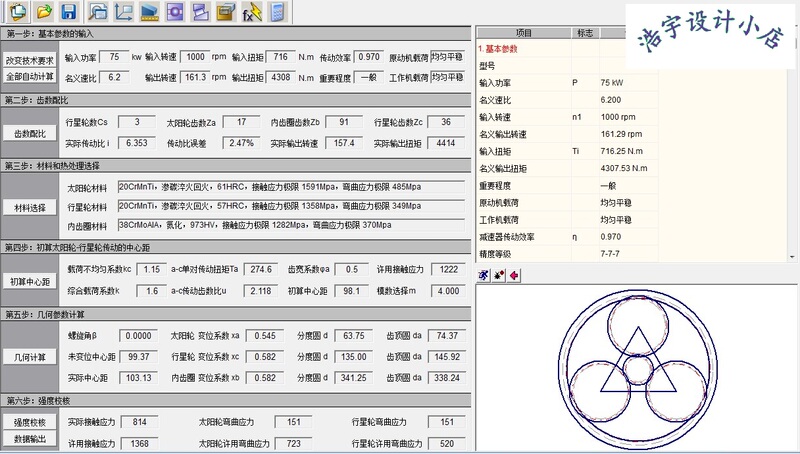Click the 行星轮数Cs field showing 3

137,122
